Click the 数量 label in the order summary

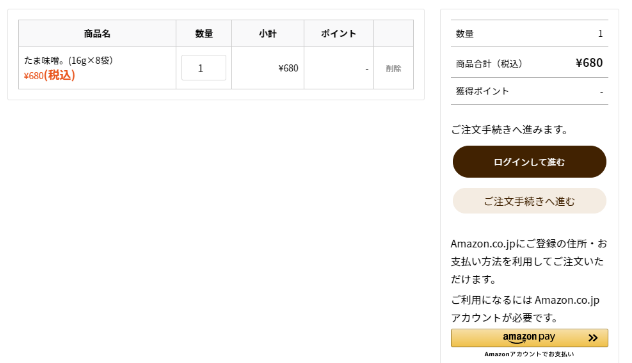tap(464, 34)
